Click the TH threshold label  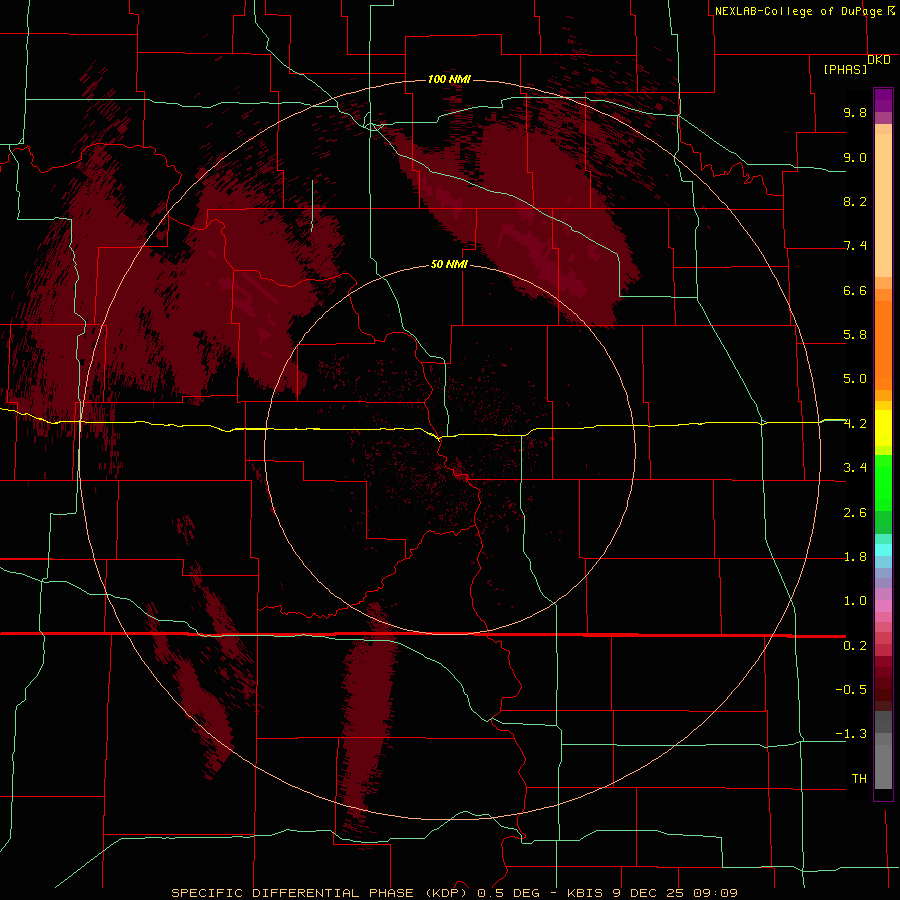click(859, 779)
